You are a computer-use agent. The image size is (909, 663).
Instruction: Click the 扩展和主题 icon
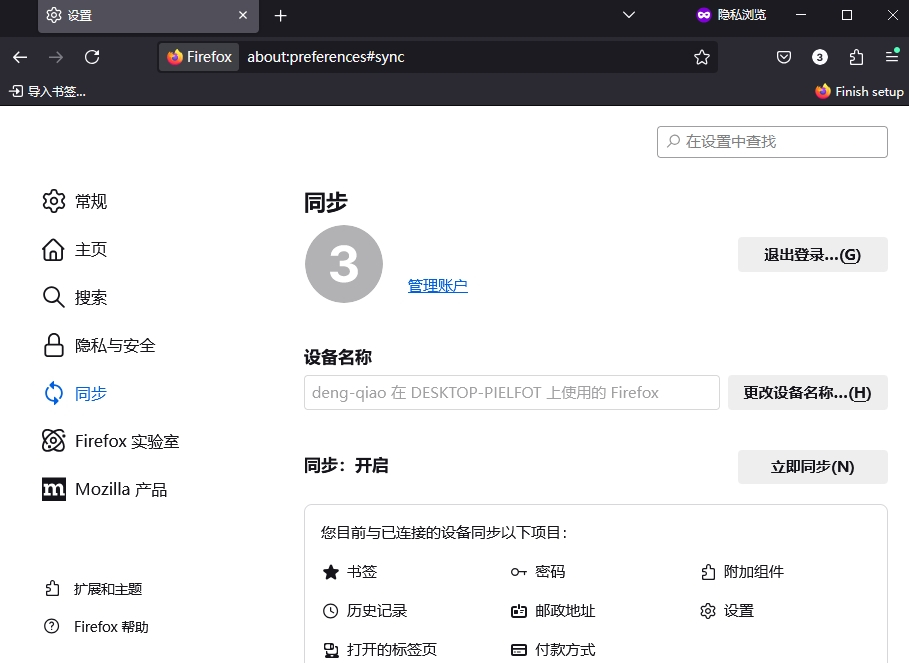click(53, 590)
